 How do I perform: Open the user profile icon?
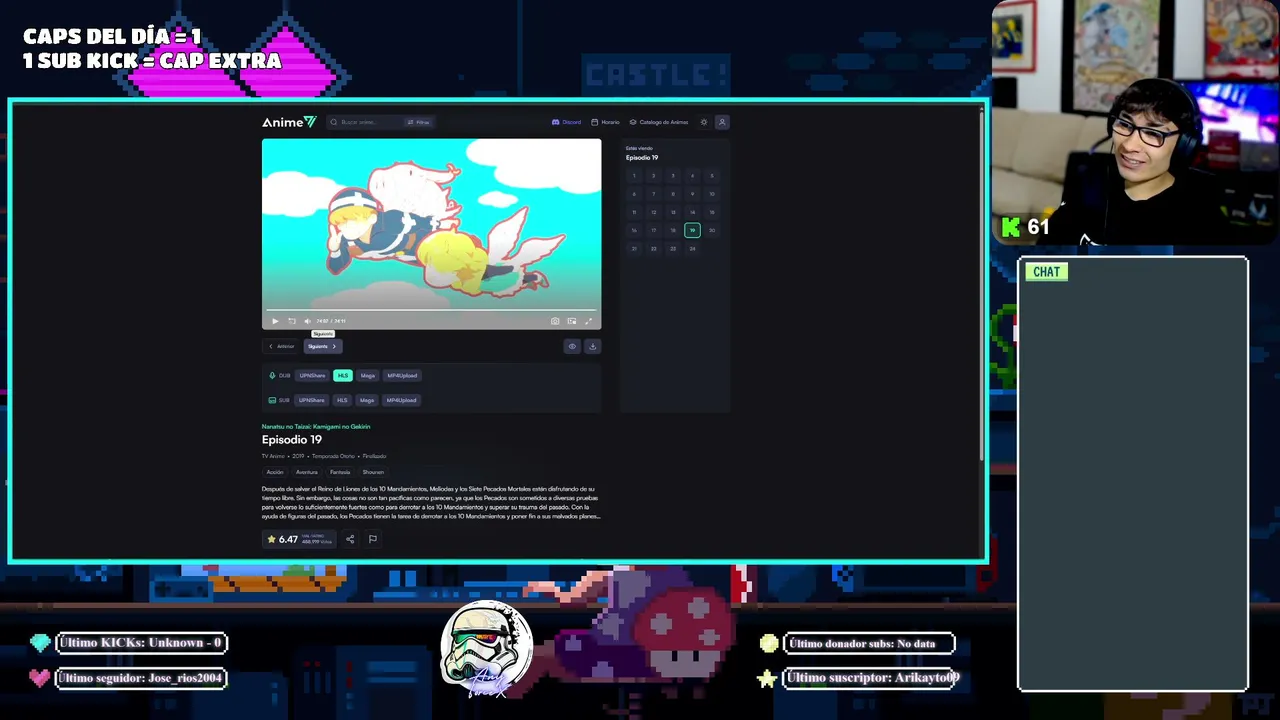click(x=722, y=122)
